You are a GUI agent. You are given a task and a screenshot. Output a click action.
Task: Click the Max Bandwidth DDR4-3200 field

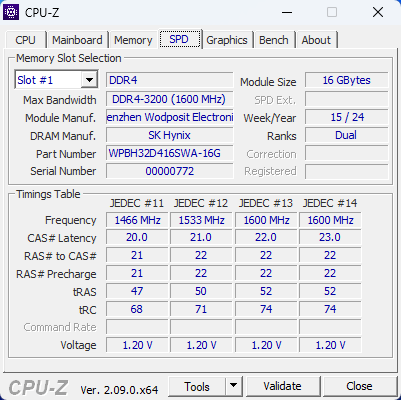[x=170, y=99]
